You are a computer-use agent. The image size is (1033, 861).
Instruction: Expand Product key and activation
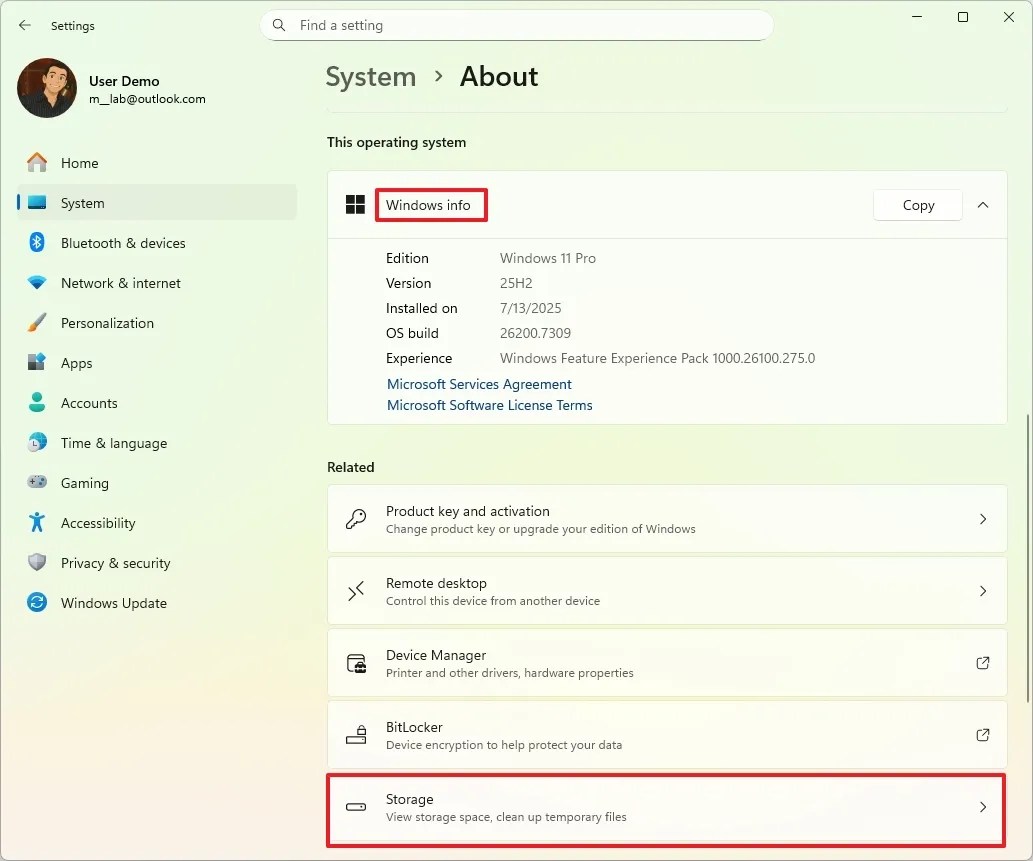[667, 518]
